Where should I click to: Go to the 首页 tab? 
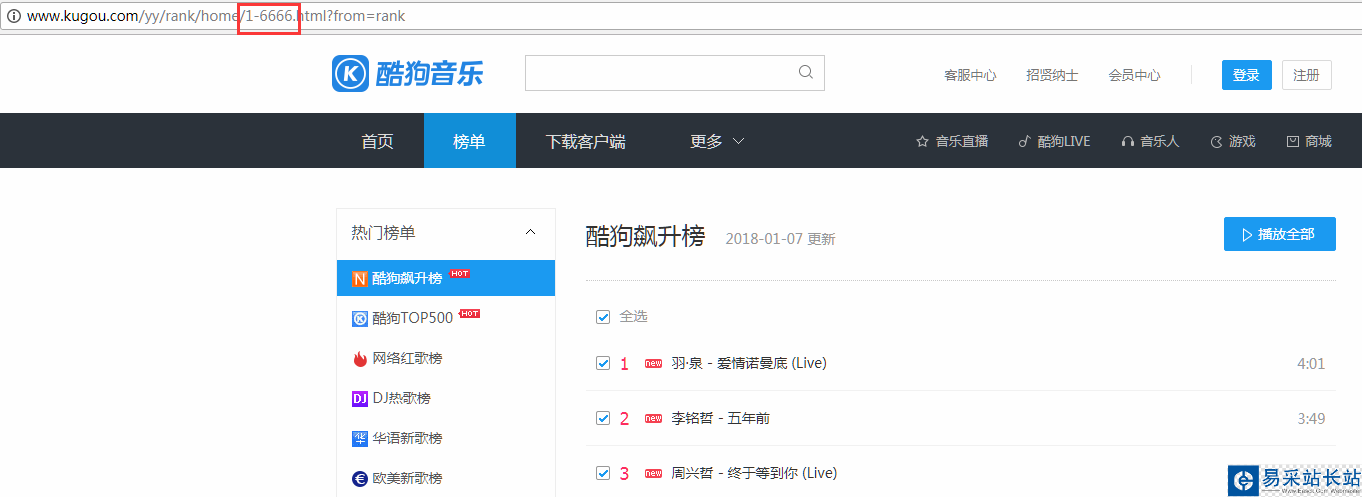point(377,141)
